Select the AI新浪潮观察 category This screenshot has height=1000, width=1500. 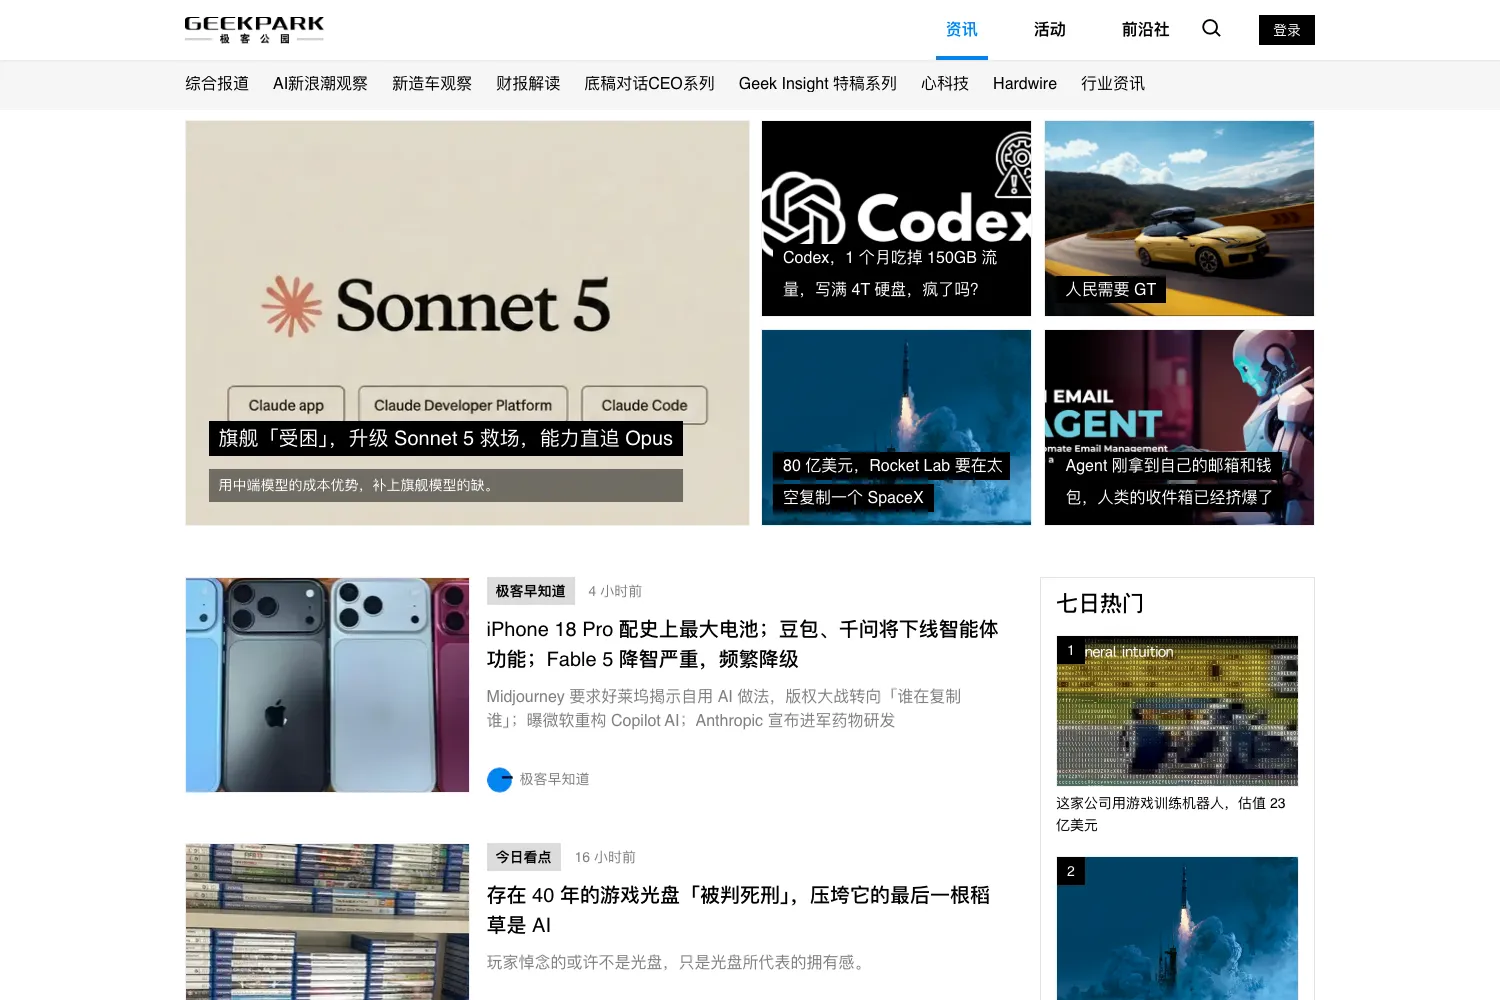tap(320, 84)
